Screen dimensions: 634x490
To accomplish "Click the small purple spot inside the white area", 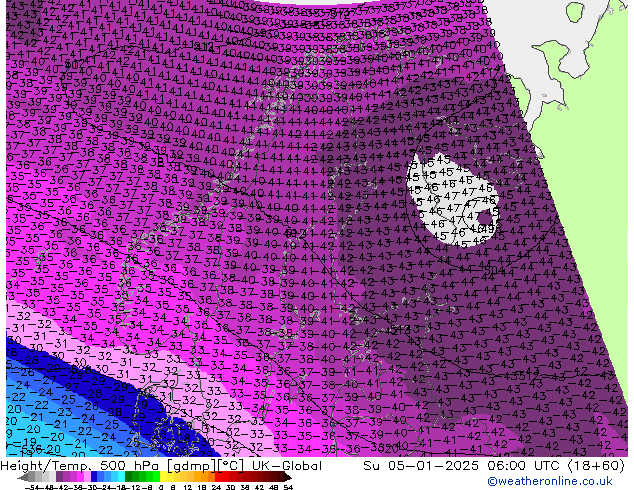I will pyautogui.click(x=485, y=218).
